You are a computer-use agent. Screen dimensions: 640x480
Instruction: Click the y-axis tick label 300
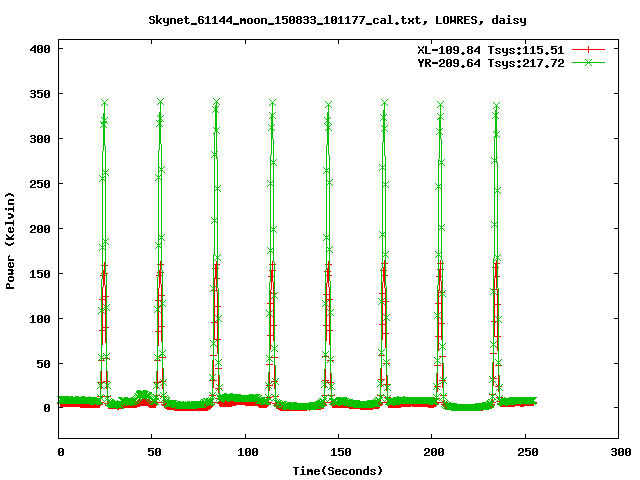[40, 139]
